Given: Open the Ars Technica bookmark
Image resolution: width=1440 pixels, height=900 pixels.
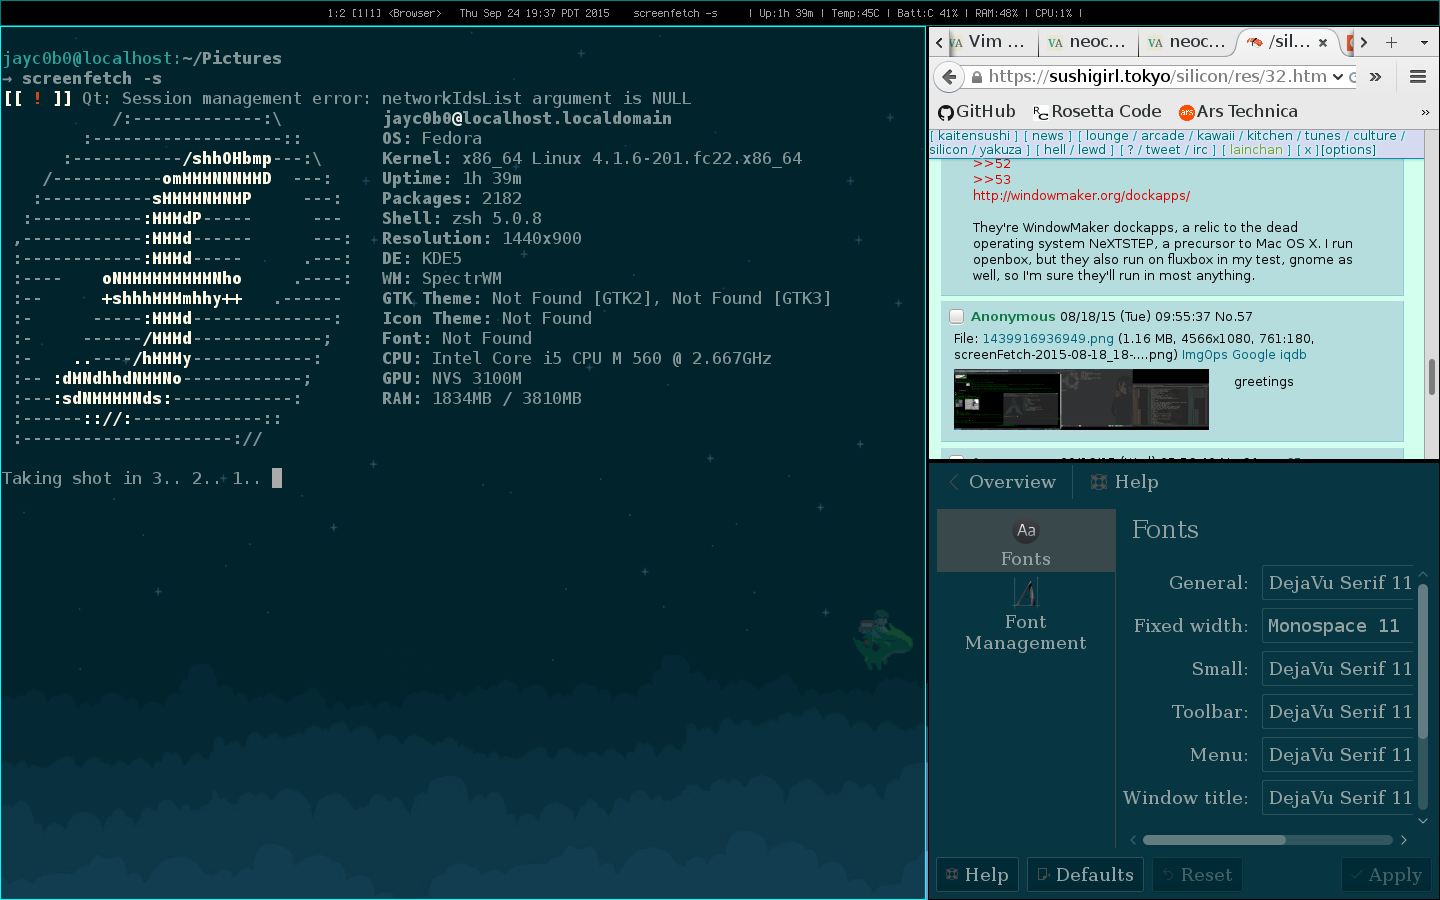Looking at the screenshot, I should click(1238, 112).
